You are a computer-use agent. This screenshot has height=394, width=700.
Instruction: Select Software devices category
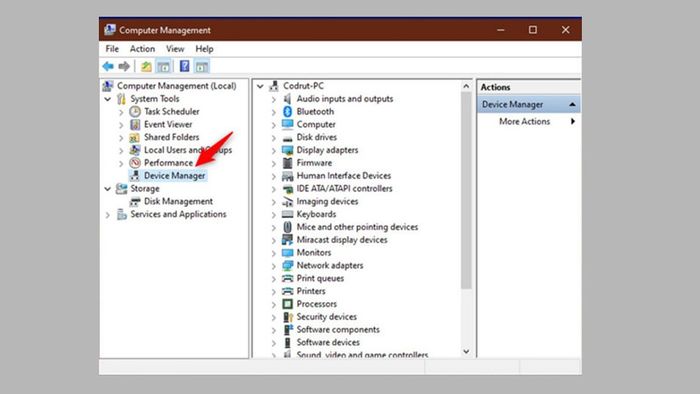[328, 343]
